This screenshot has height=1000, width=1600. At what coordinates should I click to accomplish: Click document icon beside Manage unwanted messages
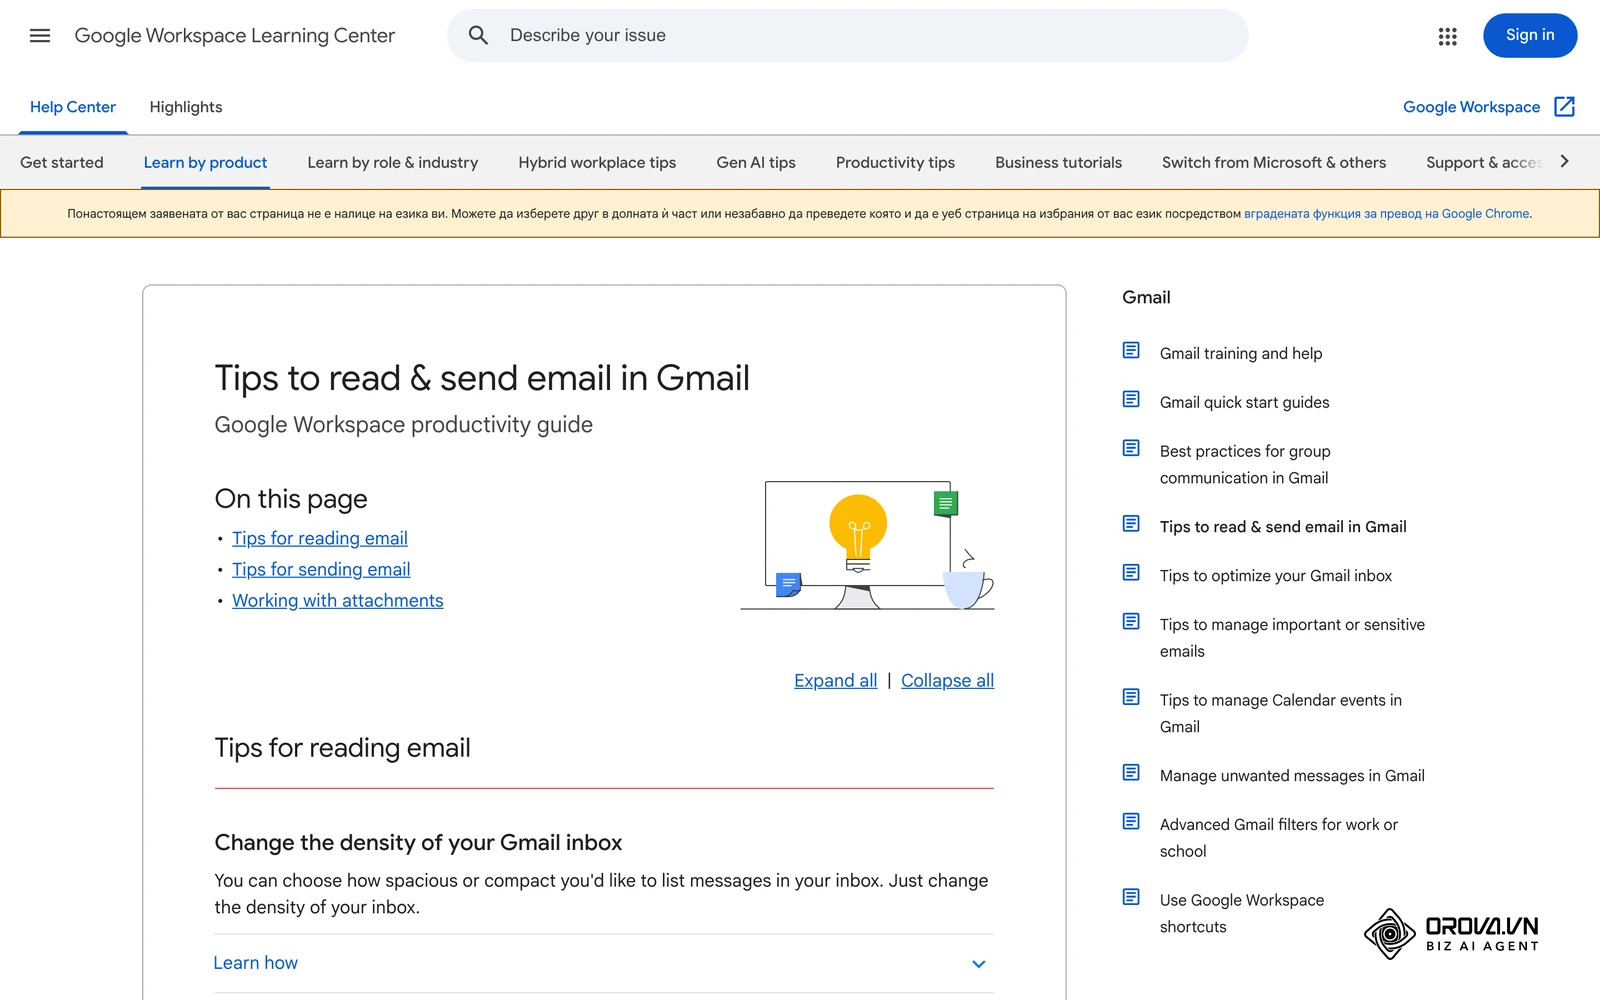pyautogui.click(x=1131, y=773)
